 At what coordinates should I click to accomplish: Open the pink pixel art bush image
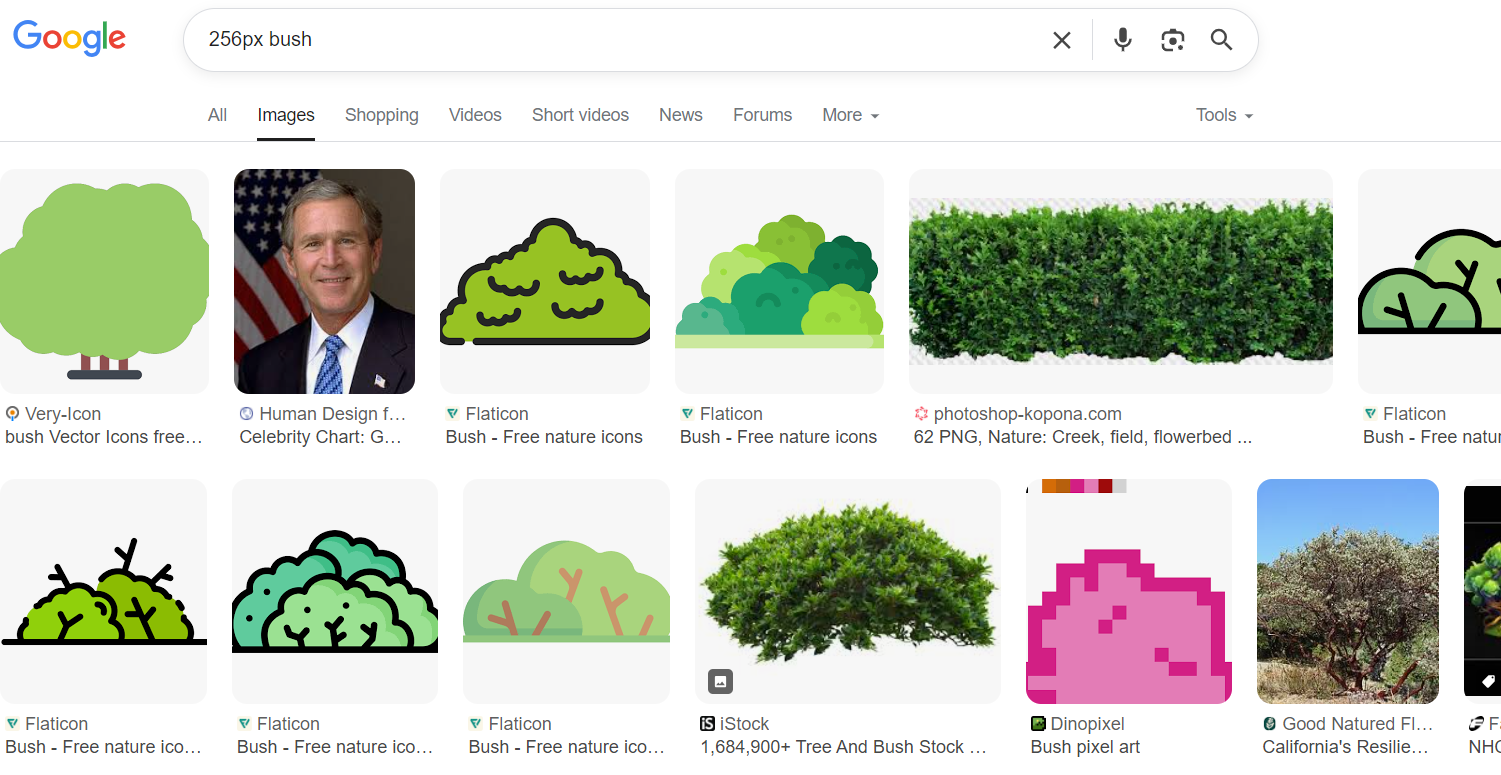pos(1129,591)
